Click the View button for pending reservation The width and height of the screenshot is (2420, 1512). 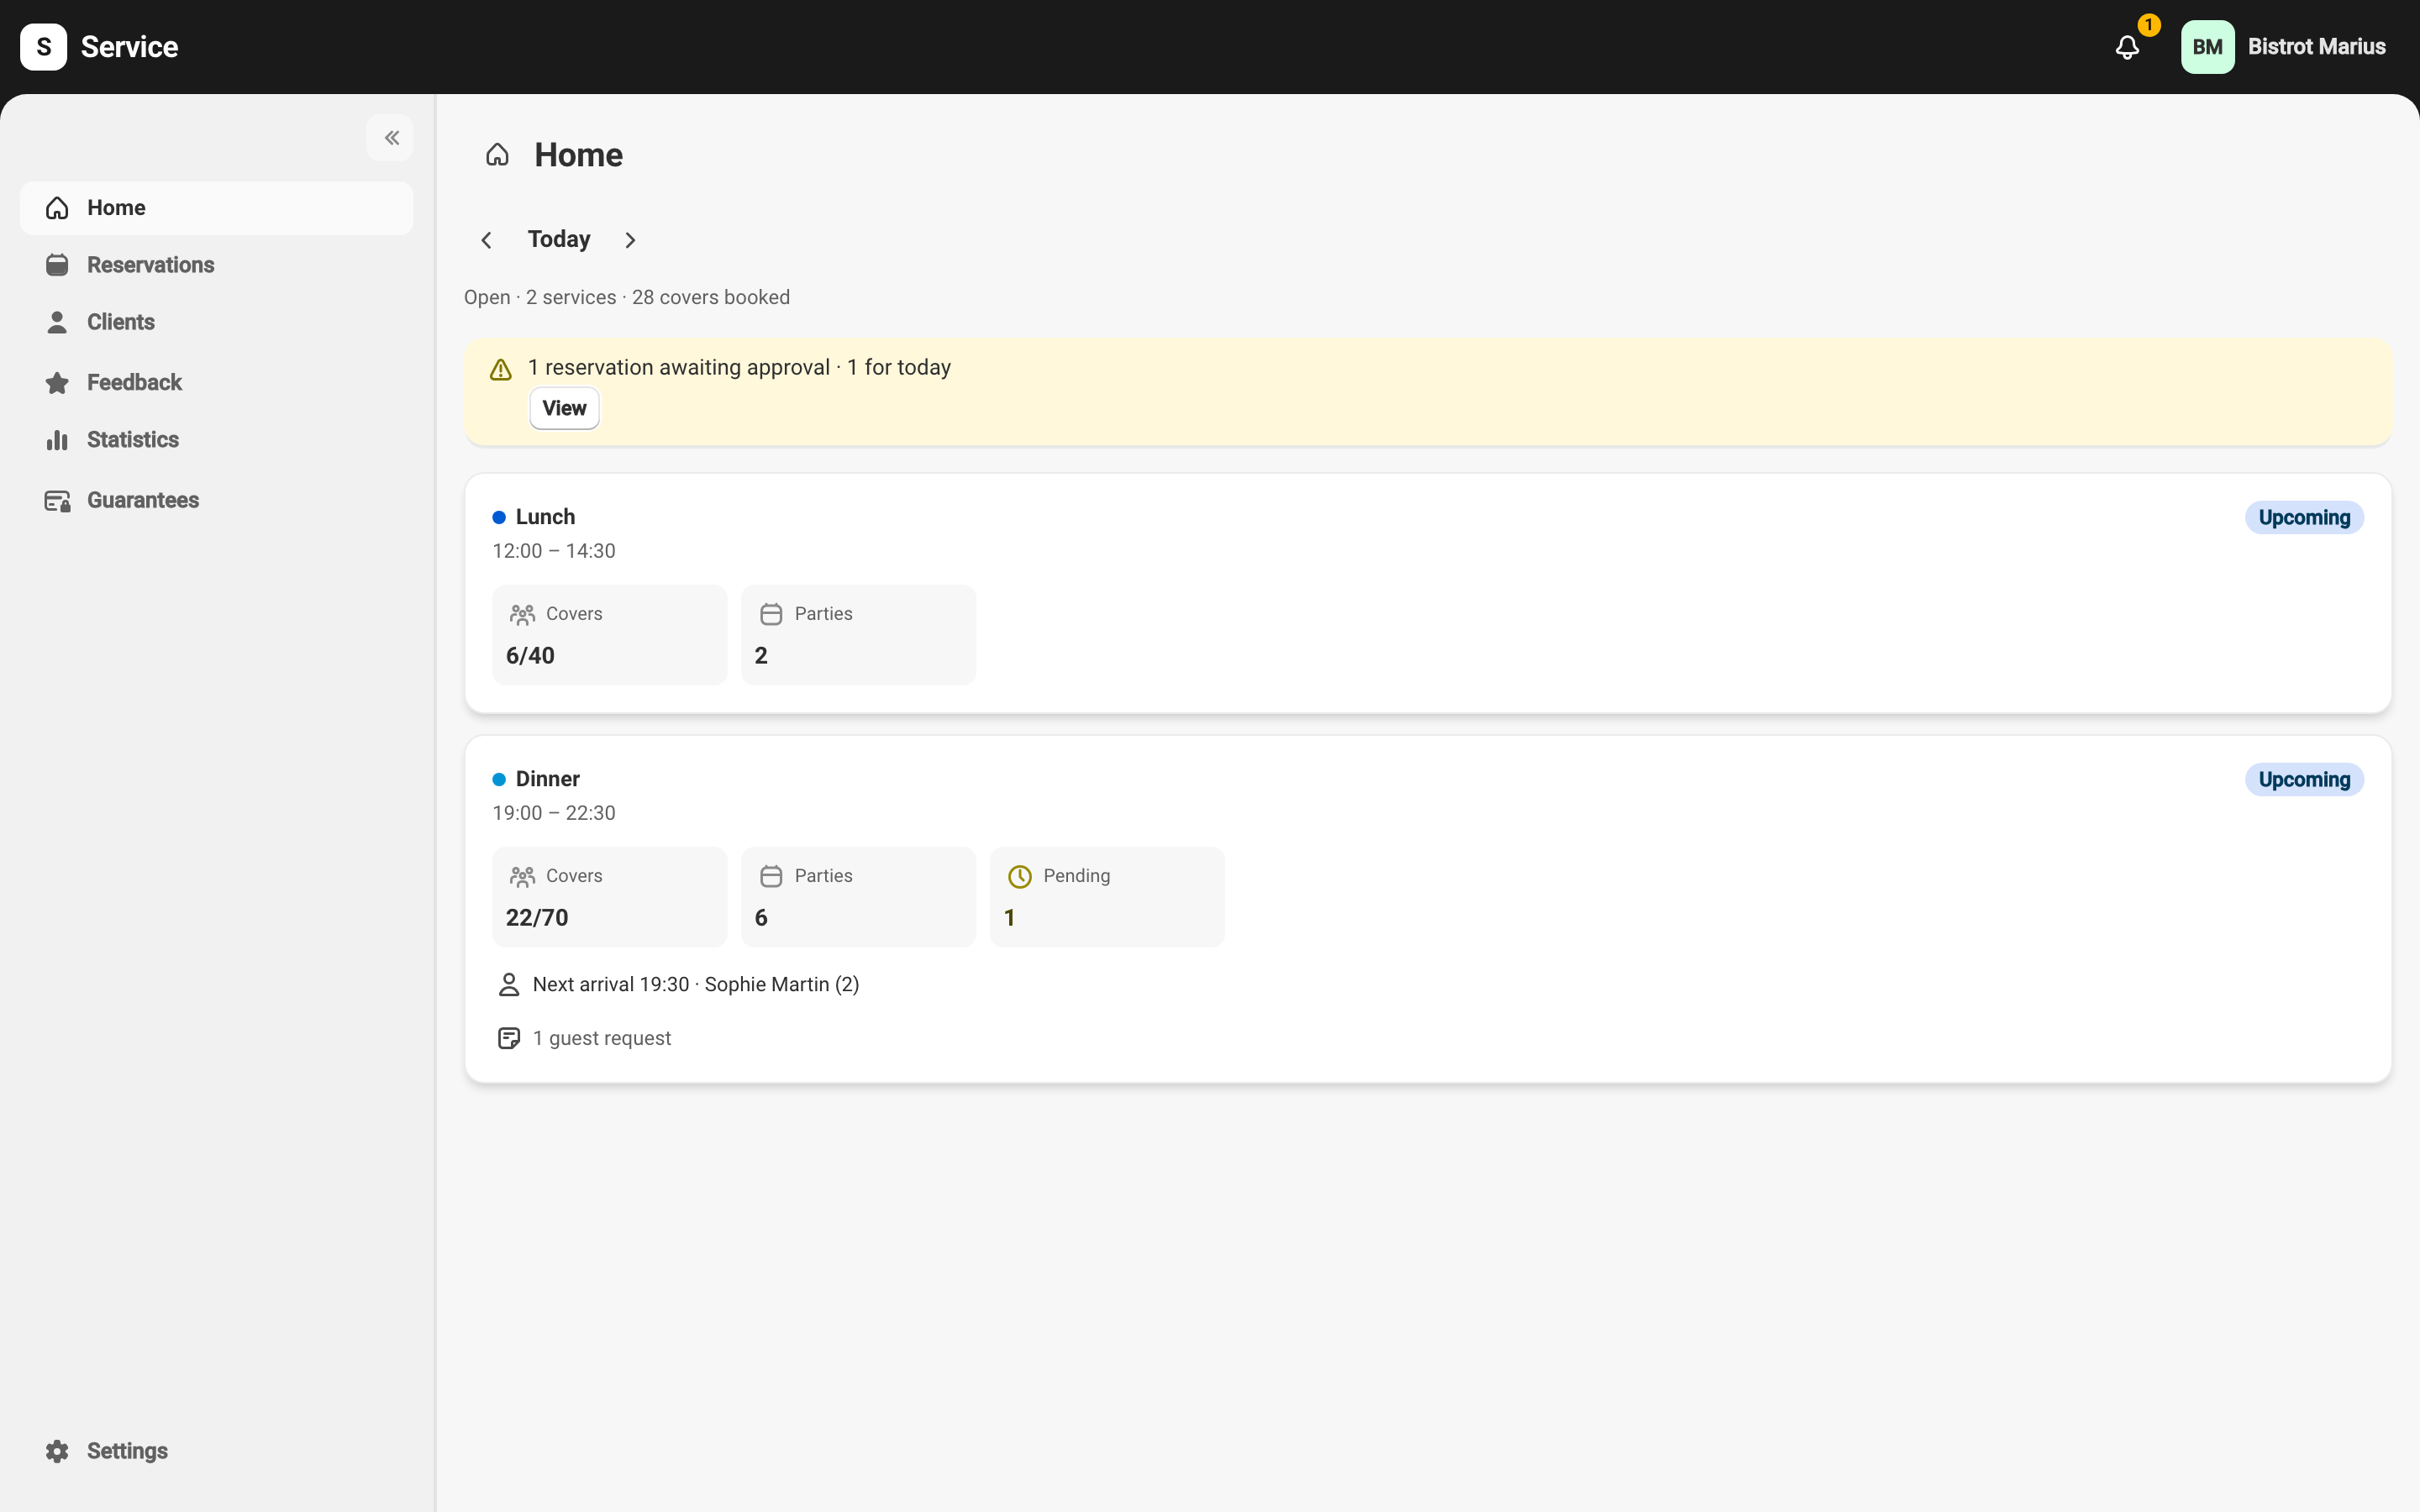click(x=564, y=408)
